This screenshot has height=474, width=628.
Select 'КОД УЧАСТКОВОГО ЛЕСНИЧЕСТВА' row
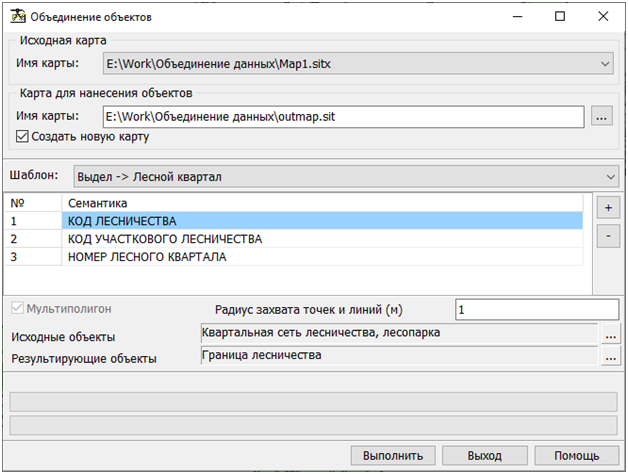(322, 239)
